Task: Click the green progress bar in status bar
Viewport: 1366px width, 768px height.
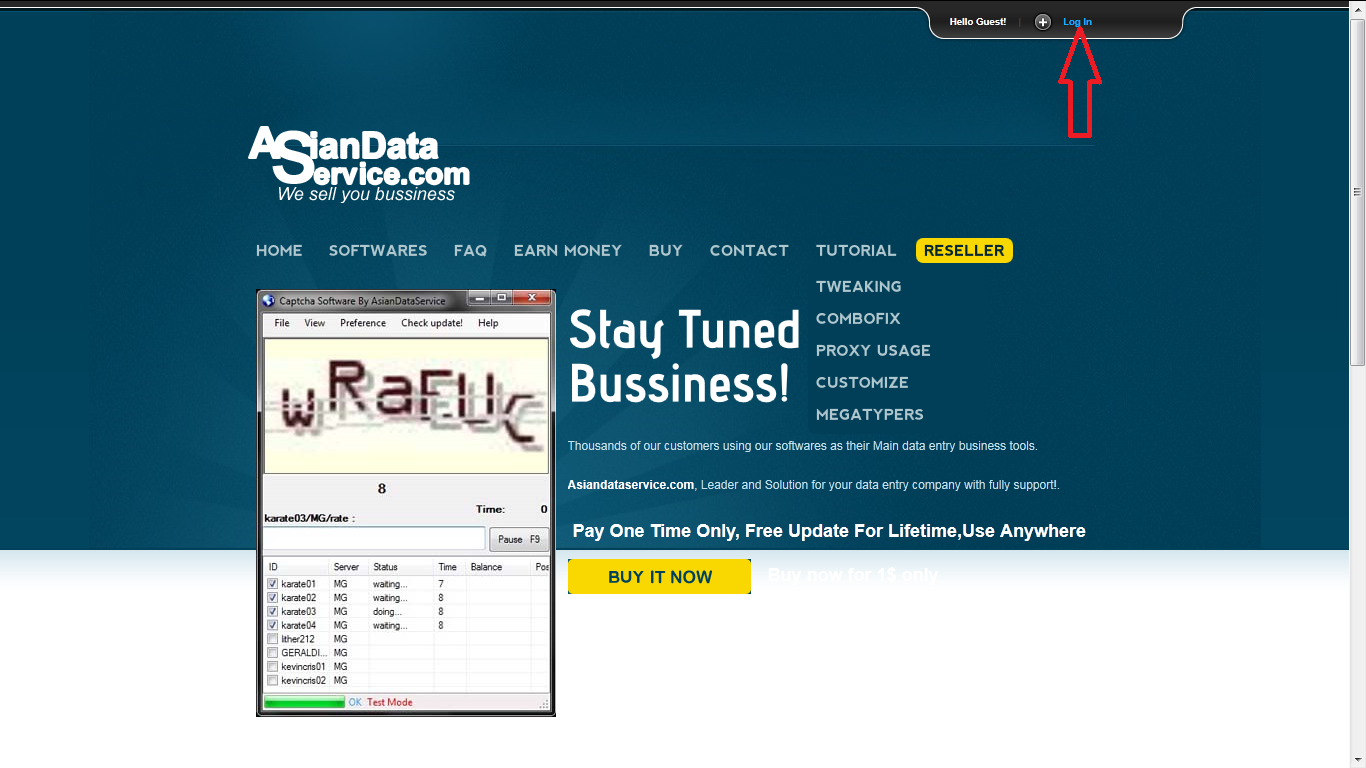Action: click(304, 703)
